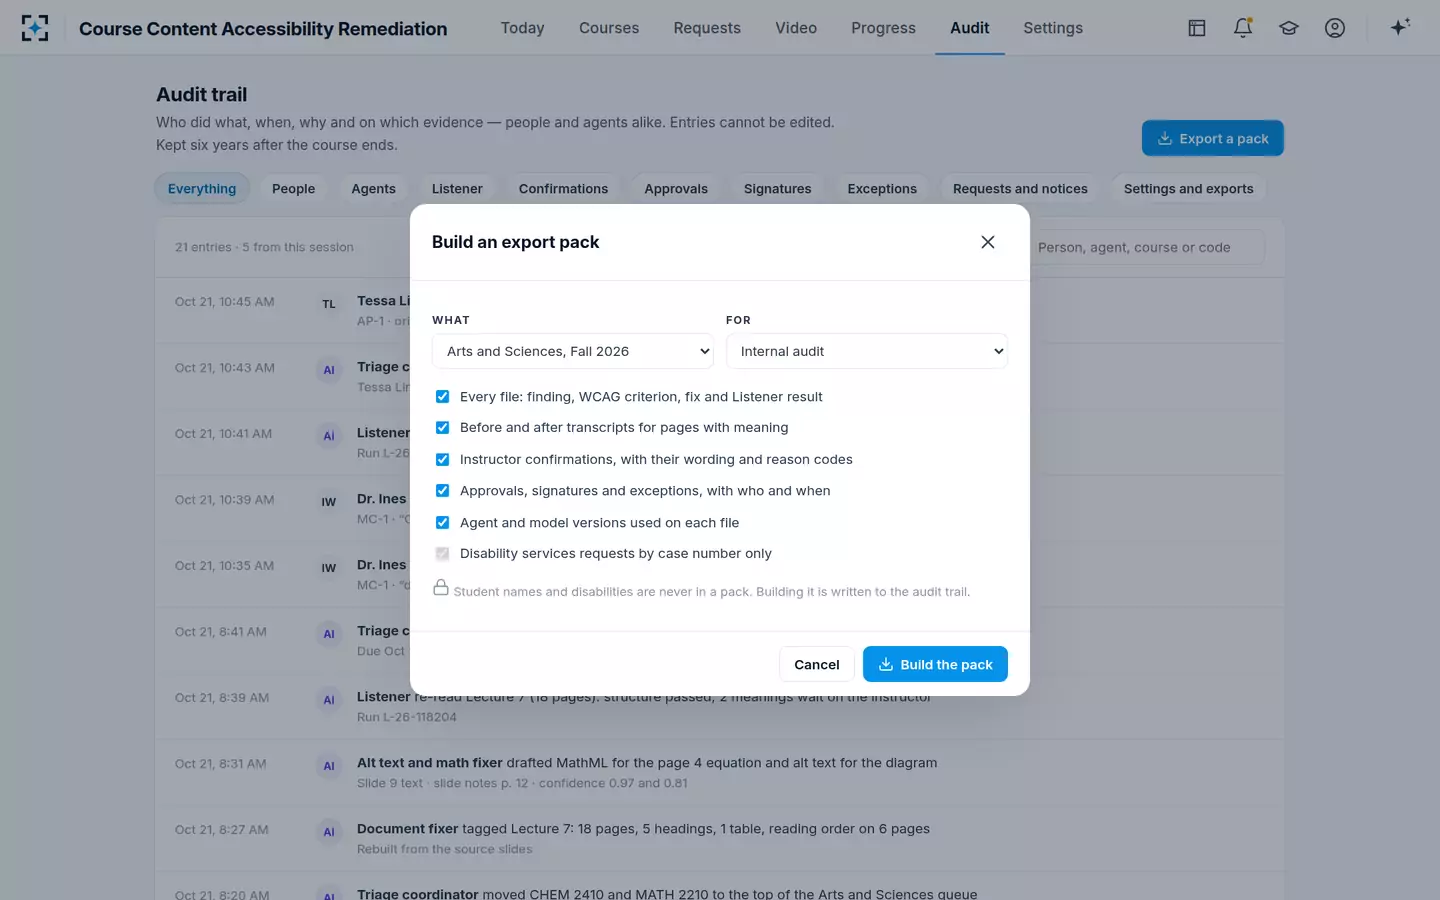Screen dimensions: 1440x900
Task: Open the Courses tab
Action: [609, 28]
